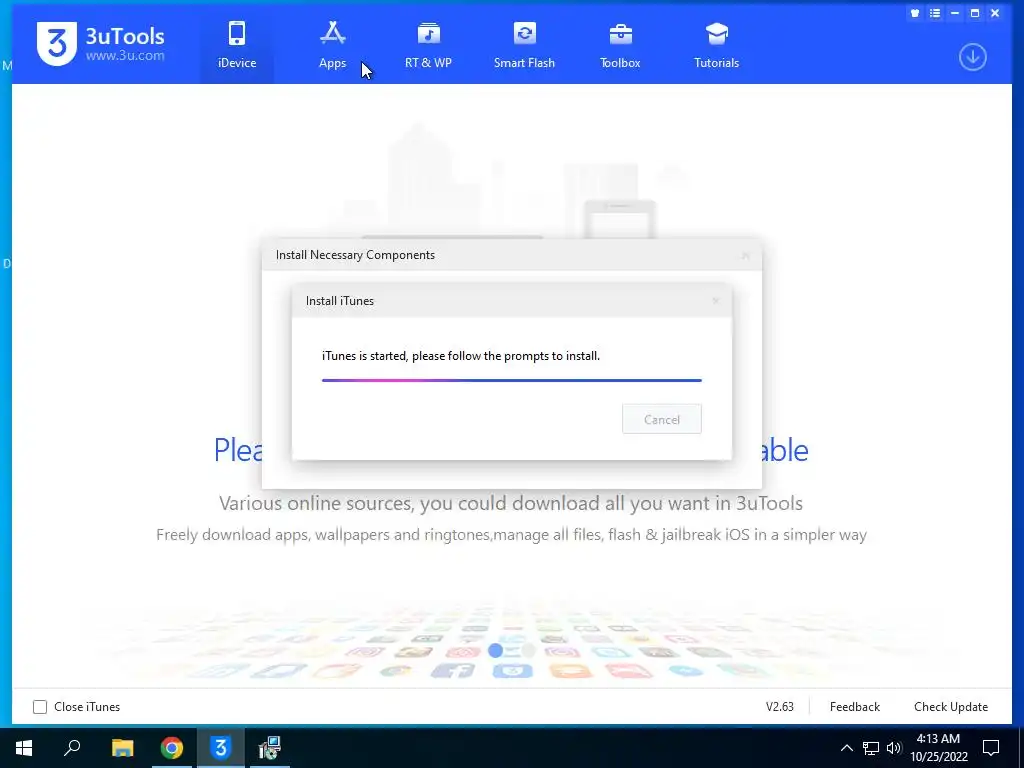1024x768 pixels.
Task: Open the Feedback link
Action: coord(854,707)
